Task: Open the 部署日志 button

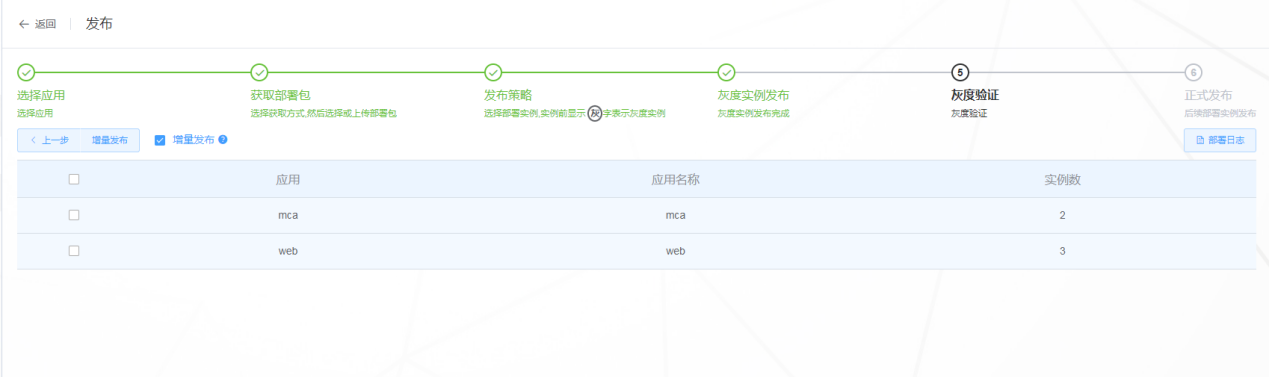Action: click(1219, 140)
